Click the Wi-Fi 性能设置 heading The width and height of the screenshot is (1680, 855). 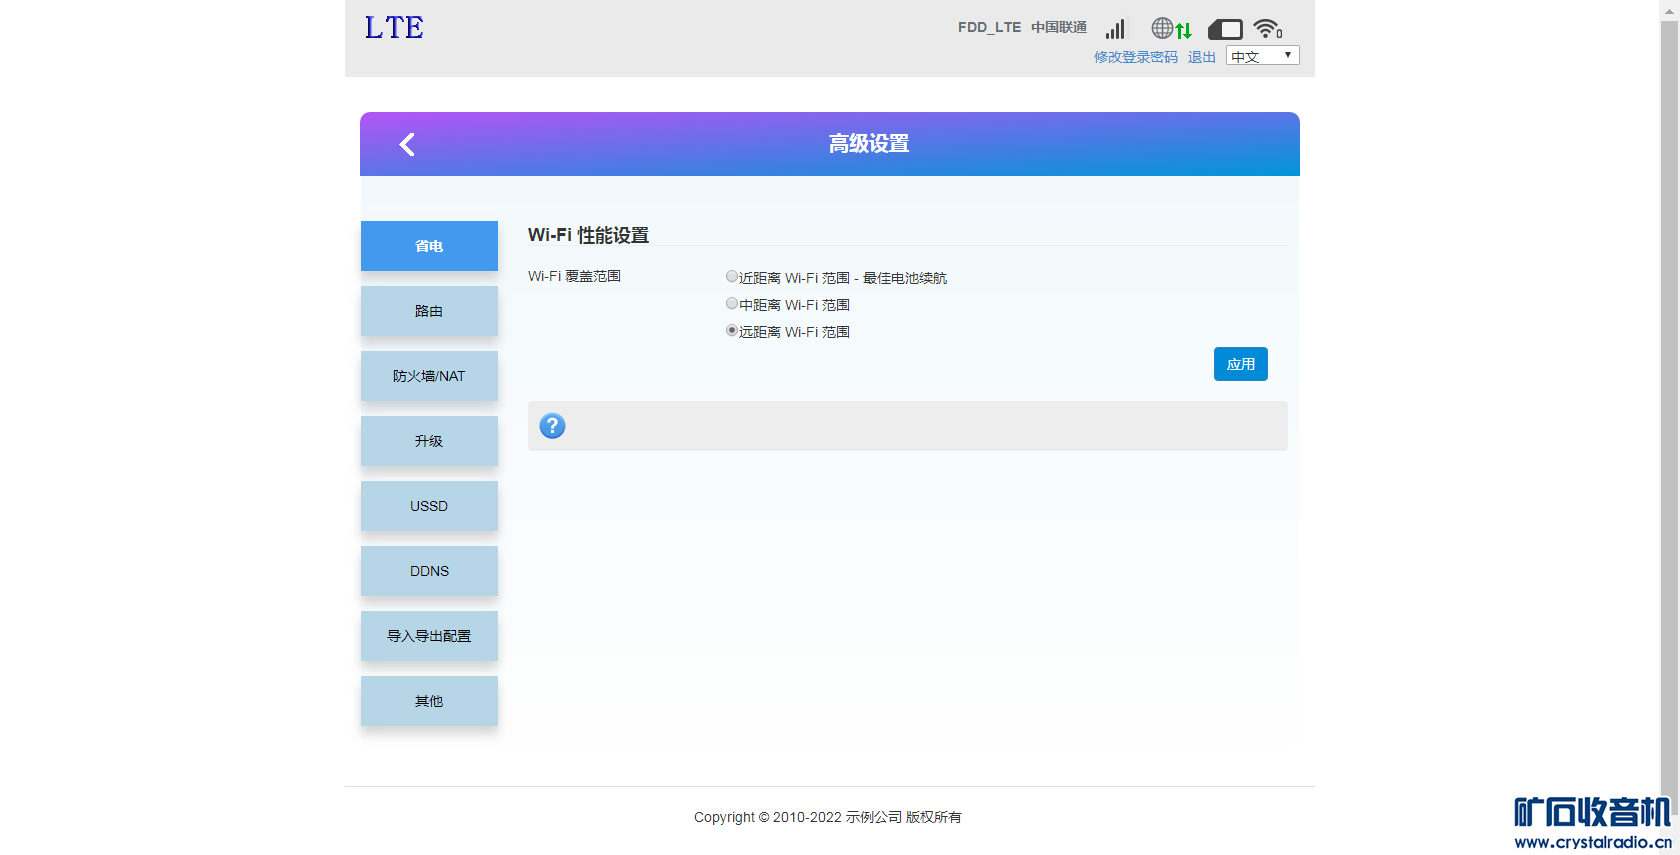point(588,235)
